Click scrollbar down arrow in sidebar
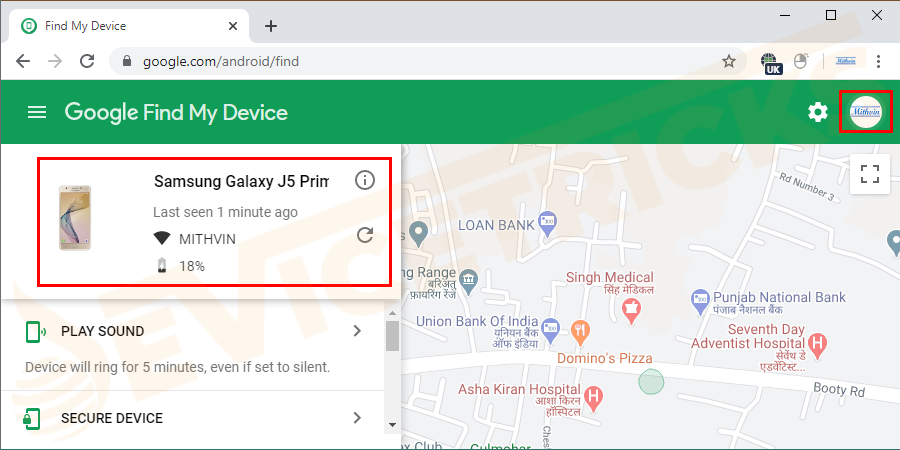Viewport: 900px width, 450px height. click(393, 425)
